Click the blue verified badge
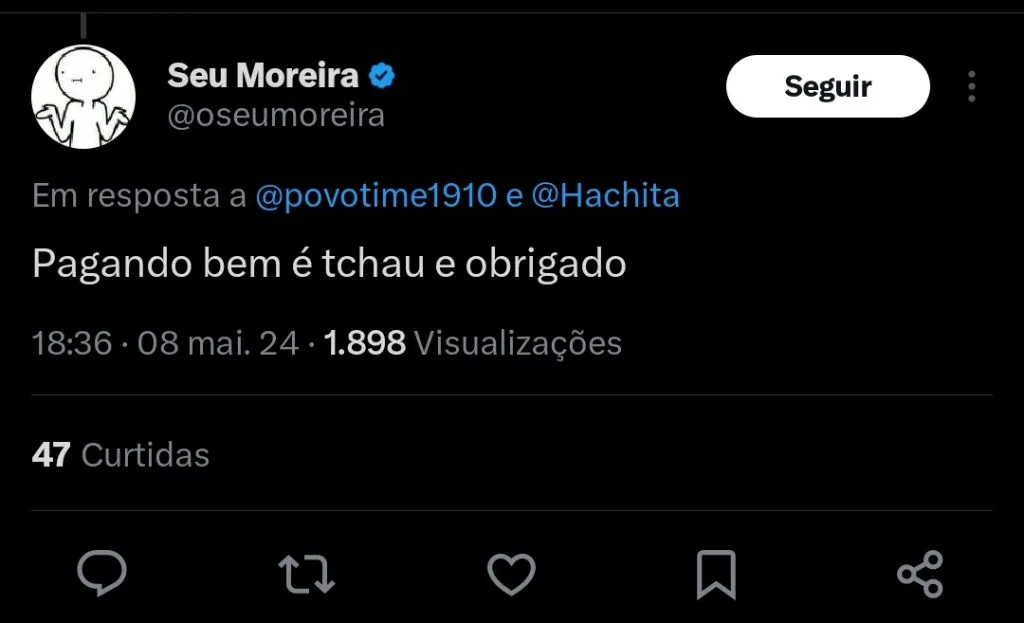1024x623 pixels. [383, 75]
